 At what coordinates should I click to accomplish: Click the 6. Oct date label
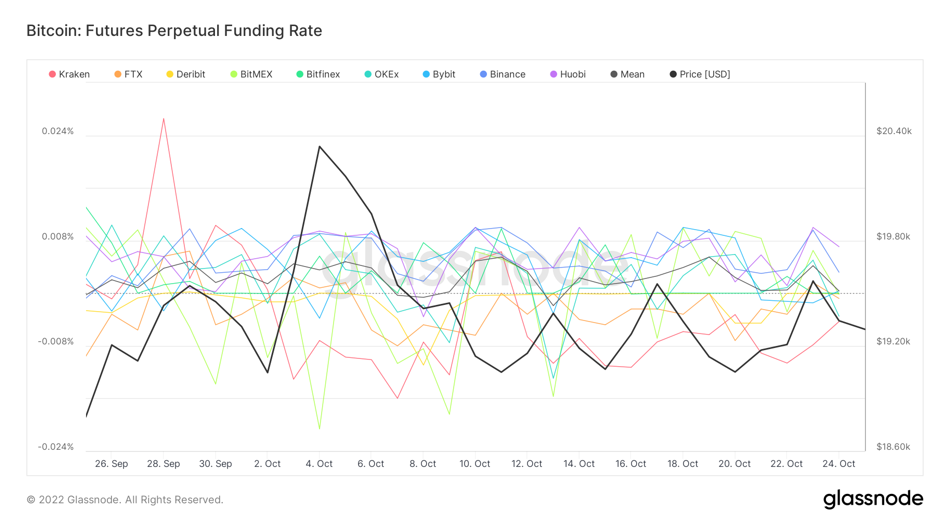point(371,464)
